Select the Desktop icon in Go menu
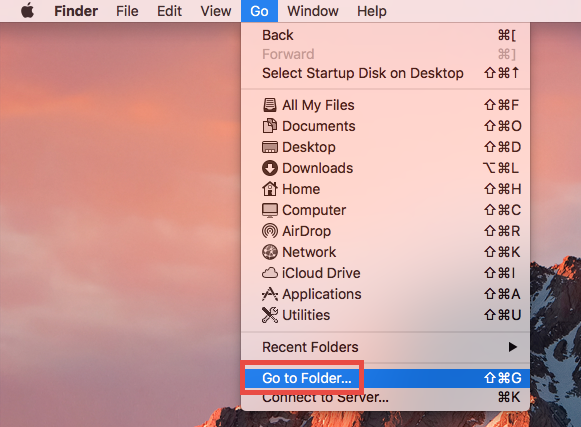 tap(270, 147)
